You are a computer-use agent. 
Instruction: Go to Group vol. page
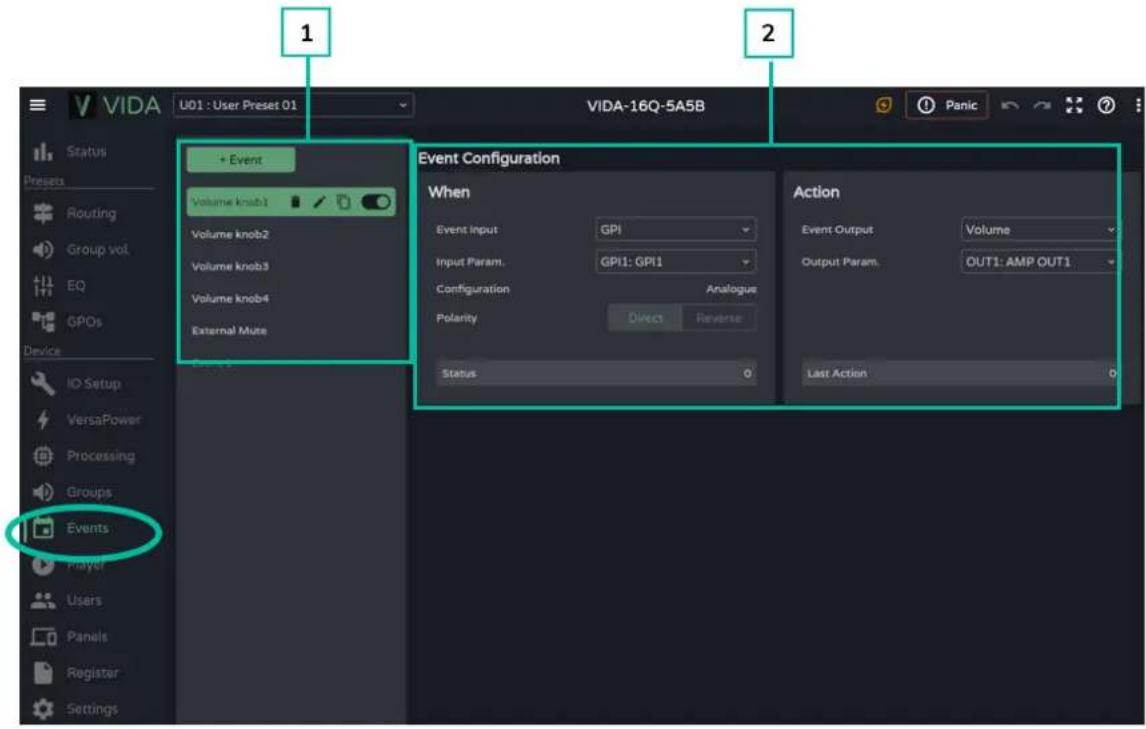(x=81, y=249)
